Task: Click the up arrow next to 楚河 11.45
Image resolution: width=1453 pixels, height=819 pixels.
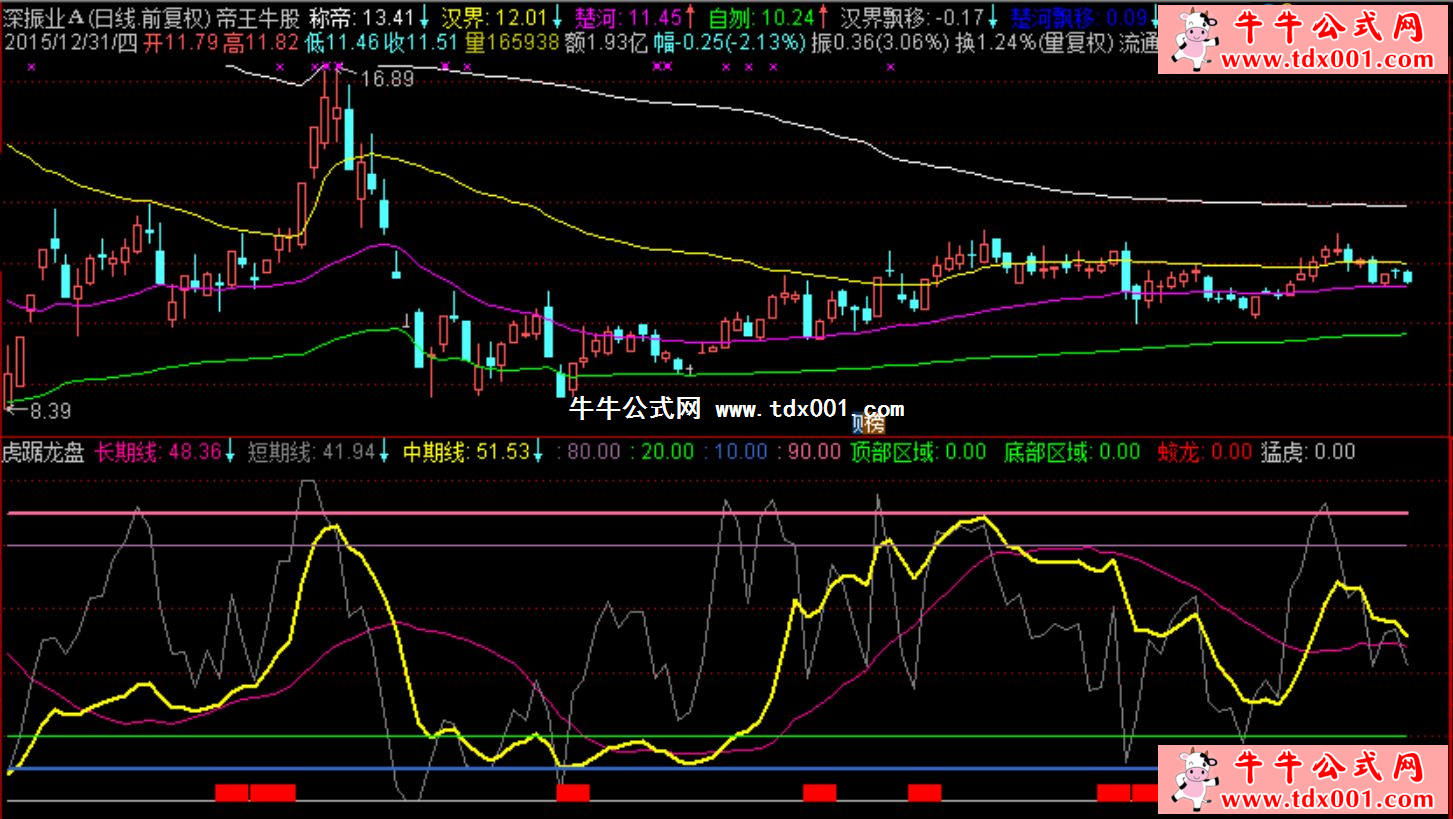Action: pyautogui.click(x=692, y=17)
